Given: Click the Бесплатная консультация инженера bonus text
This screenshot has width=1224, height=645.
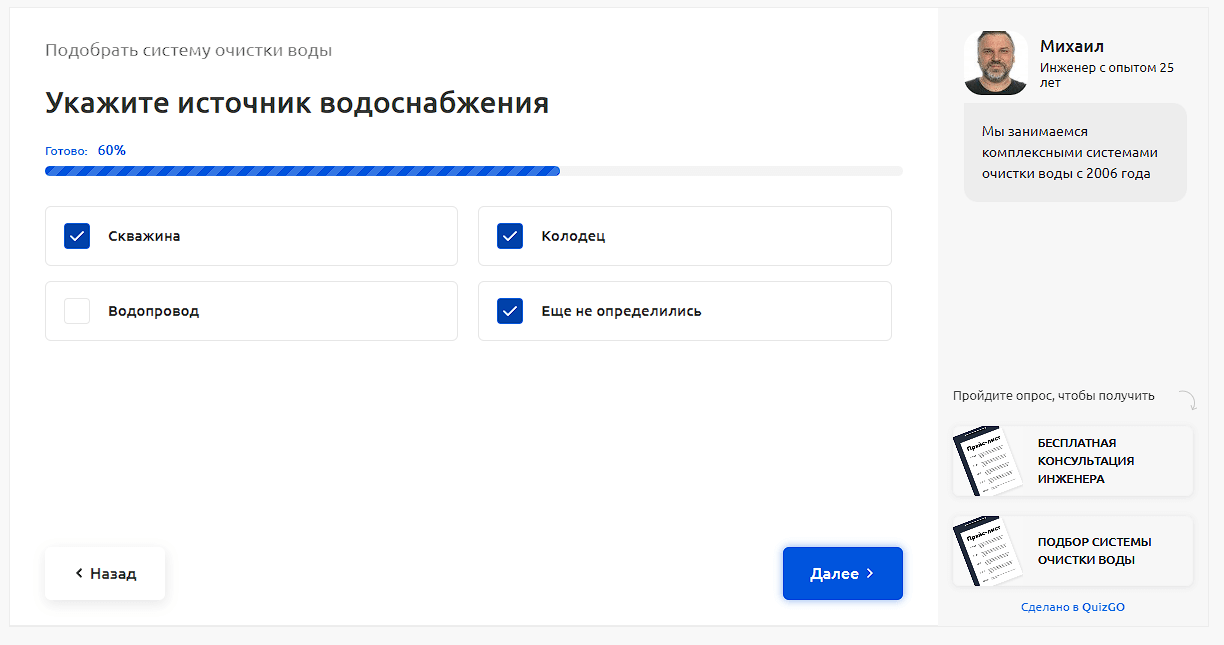Looking at the screenshot, I should 1085,461.
